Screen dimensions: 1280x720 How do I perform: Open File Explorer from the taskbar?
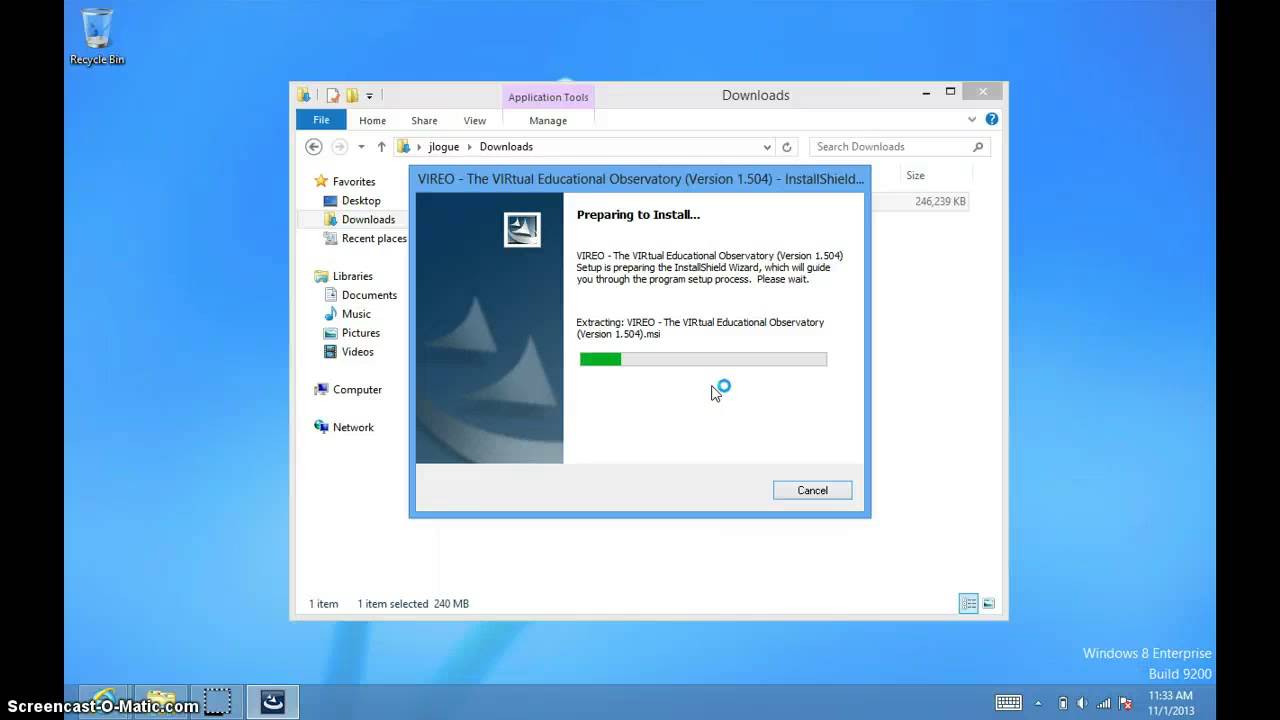point(160,701)
